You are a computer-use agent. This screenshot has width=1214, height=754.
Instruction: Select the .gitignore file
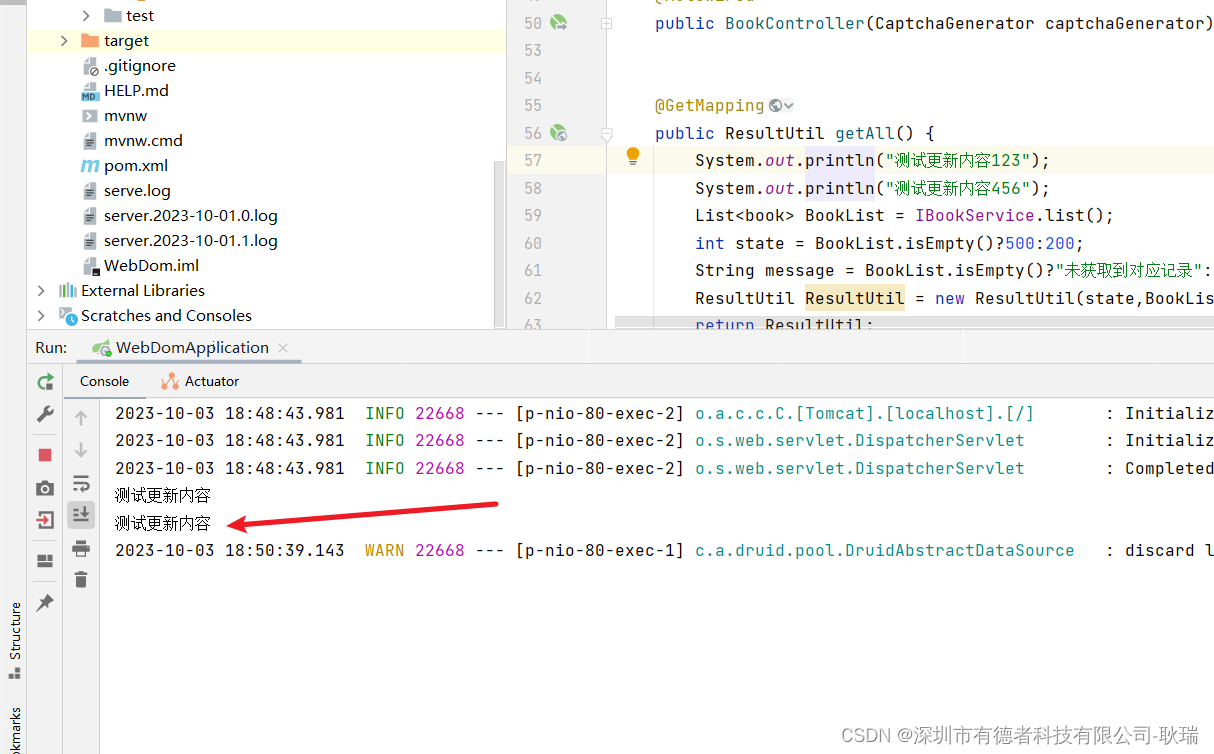pyautogui.click(x=139, y=65)
